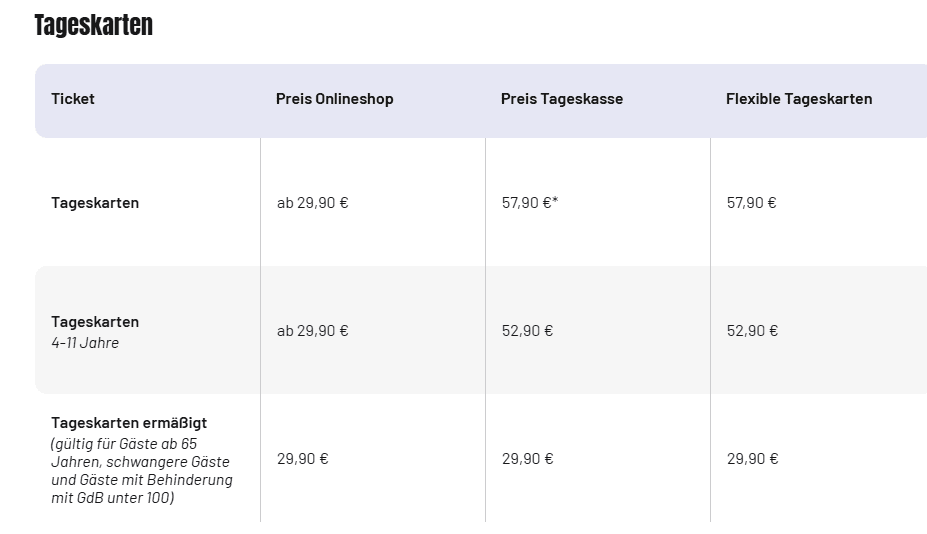Click the Preis Onlineshop column header

point(335,99)
